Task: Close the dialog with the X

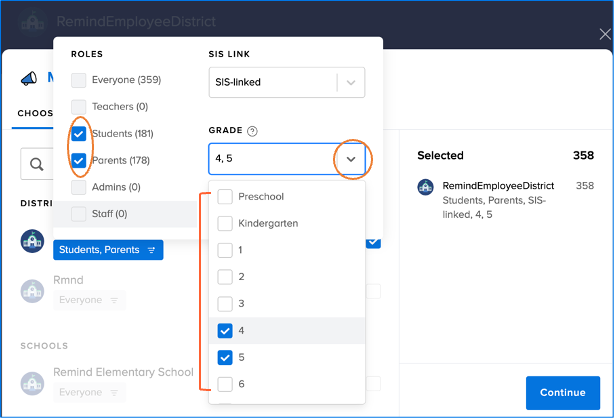Action: point(605,34)
